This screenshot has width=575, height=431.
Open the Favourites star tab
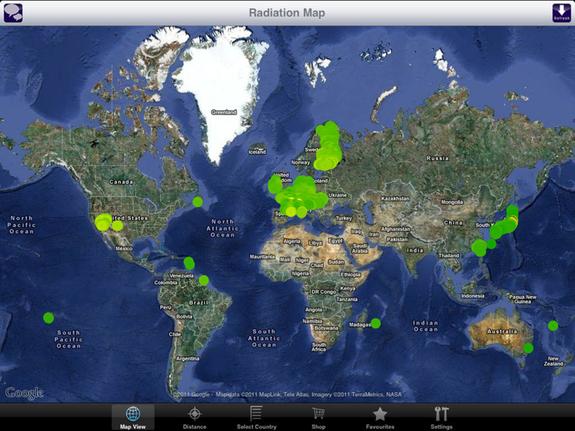pyautogui.click(x=380, y=417)
